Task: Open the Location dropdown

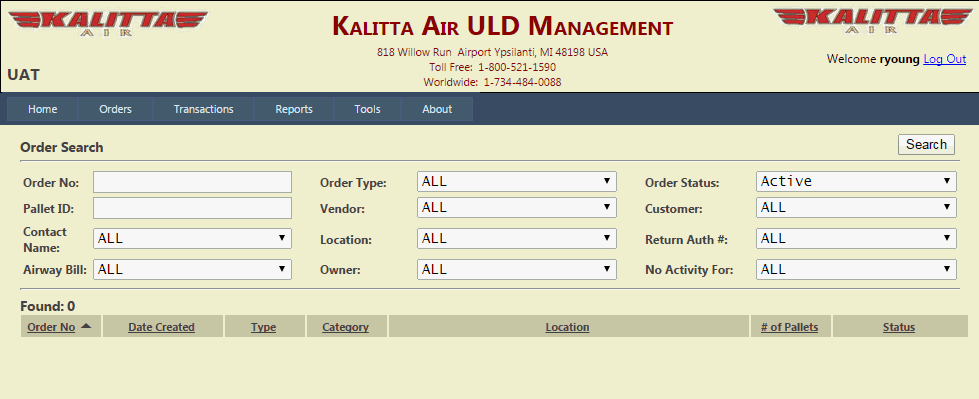Action: point(516,239)
